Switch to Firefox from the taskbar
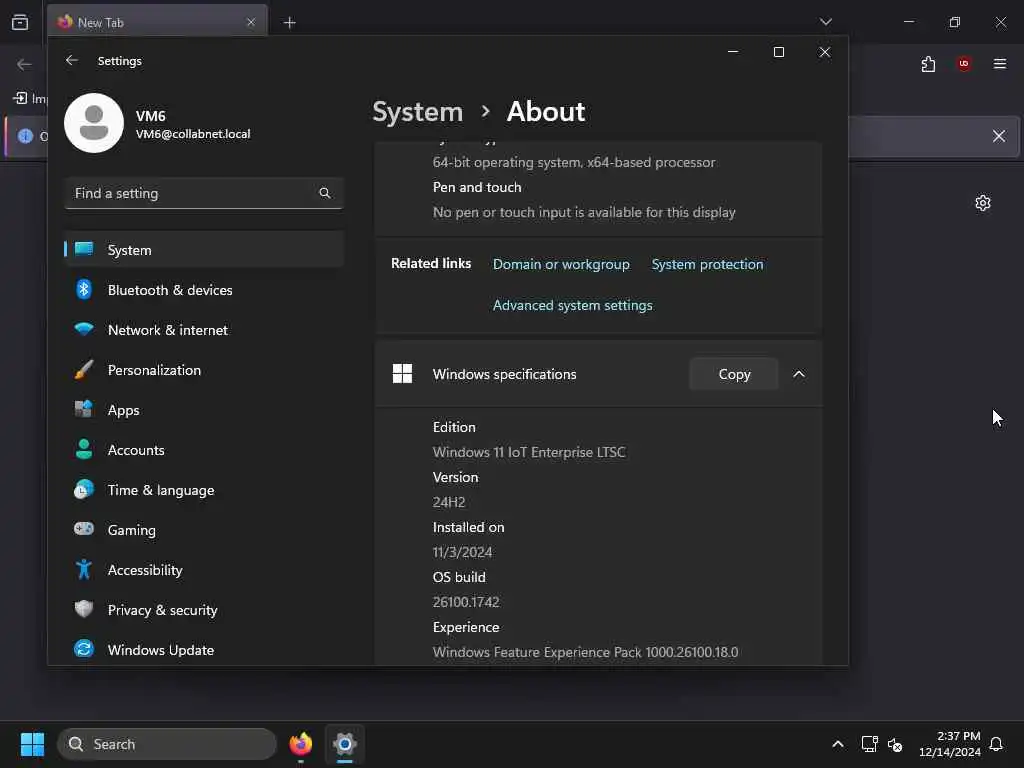The image size is (1024, 768). [300, 744]
